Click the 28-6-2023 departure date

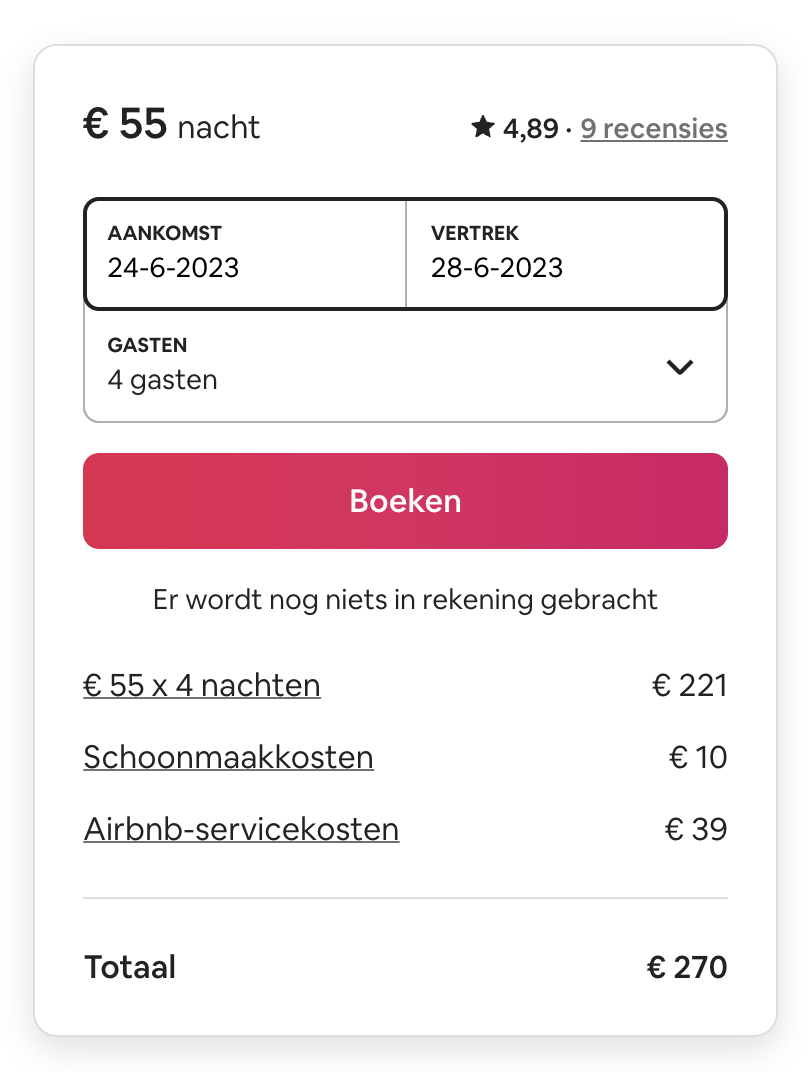click(x=496, y=268)
